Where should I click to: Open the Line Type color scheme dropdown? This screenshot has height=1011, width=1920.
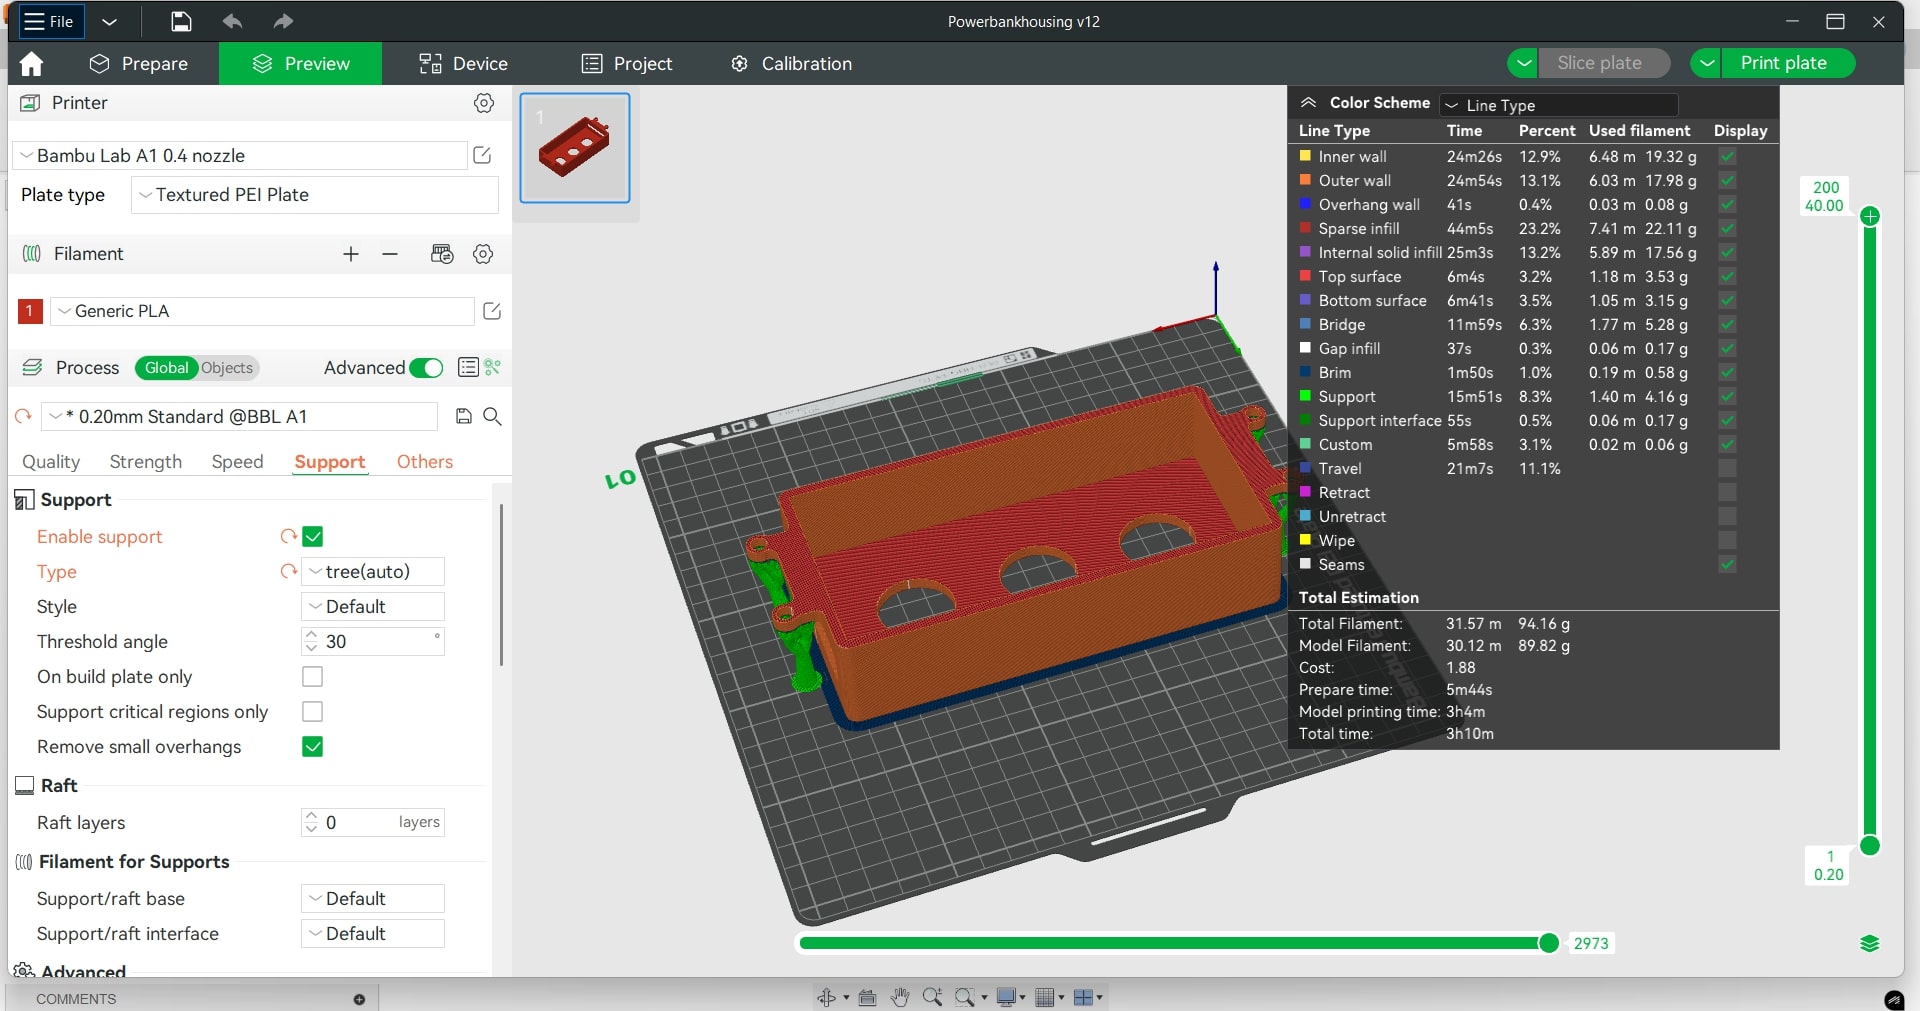tap(1559, 105)
